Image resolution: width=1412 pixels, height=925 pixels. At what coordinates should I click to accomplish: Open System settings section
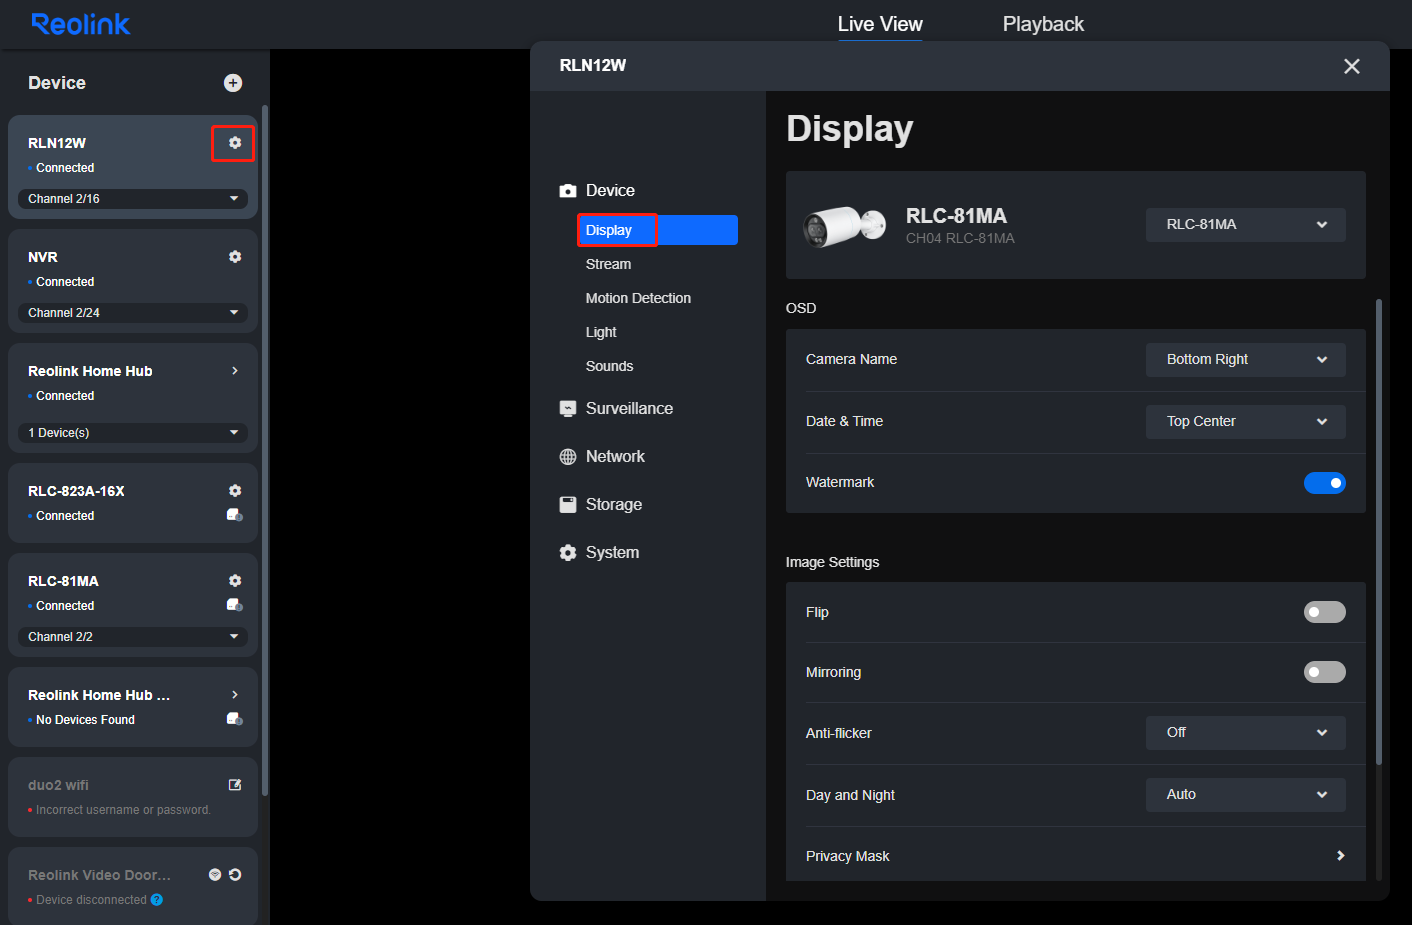click(599, 552)
